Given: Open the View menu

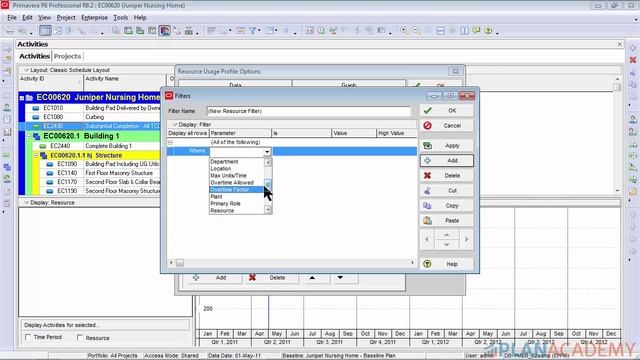Looking at the screenshot, I should 44,18.
